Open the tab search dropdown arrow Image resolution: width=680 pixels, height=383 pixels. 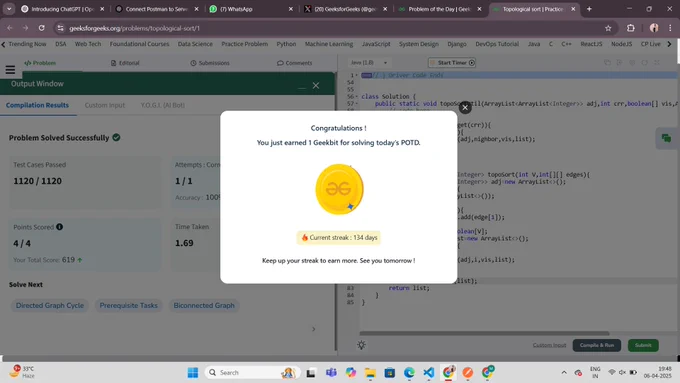click(9, 9)
